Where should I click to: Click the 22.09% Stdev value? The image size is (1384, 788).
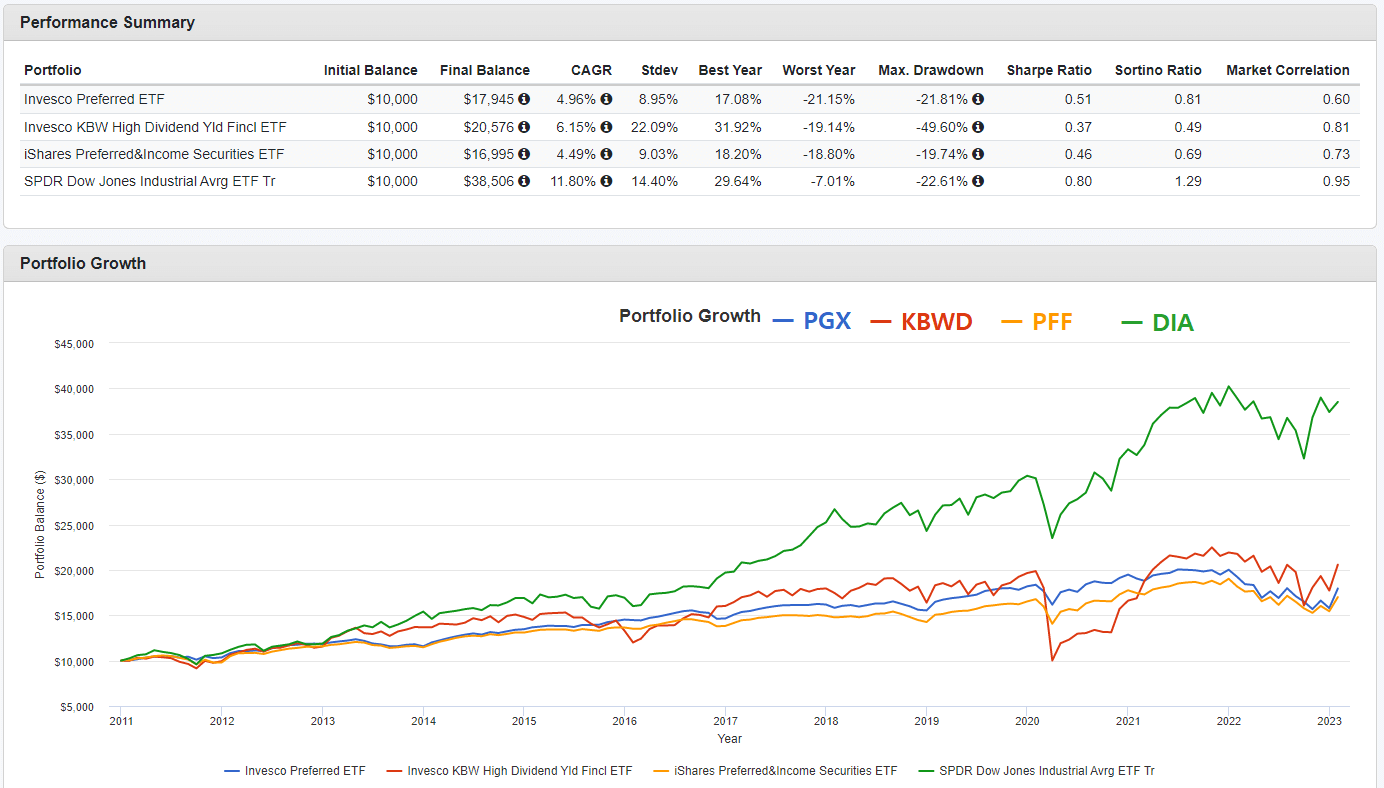[655, 127]
